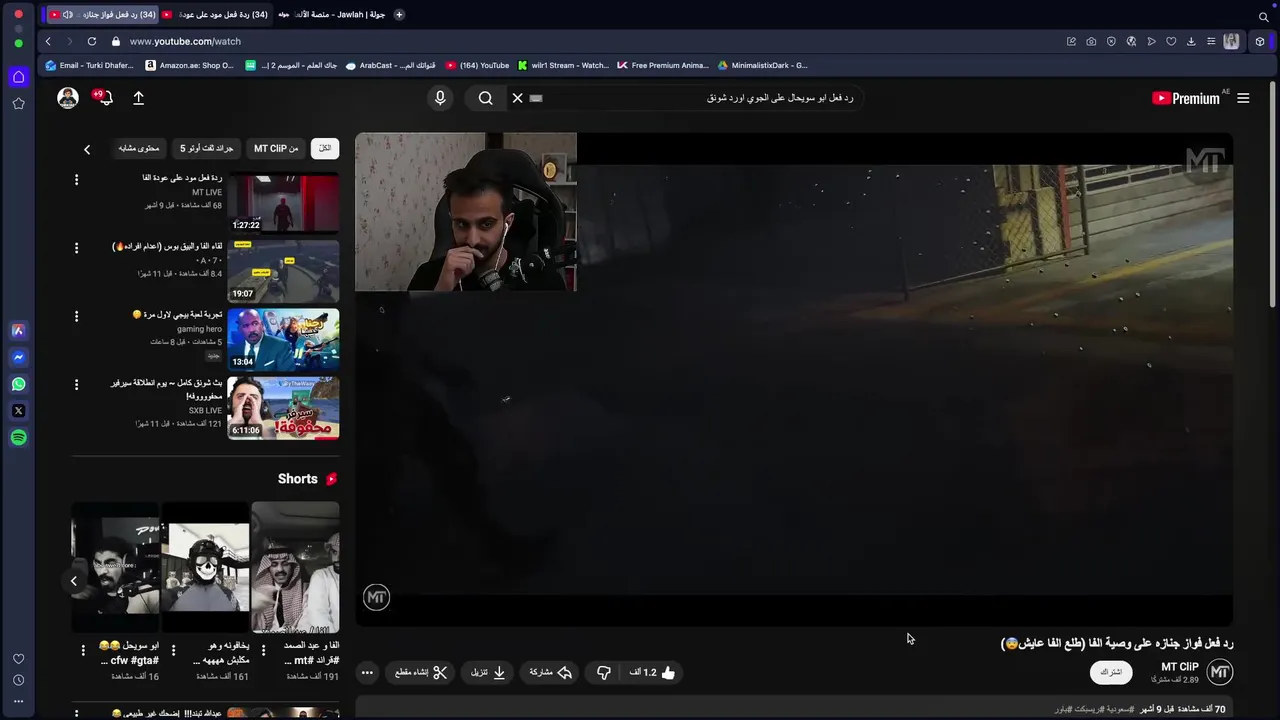Like the video with thumbs up
Image resolution: width=1280 pixels, height=720 pixels.
pyautogui.click(x=653, y=672)
